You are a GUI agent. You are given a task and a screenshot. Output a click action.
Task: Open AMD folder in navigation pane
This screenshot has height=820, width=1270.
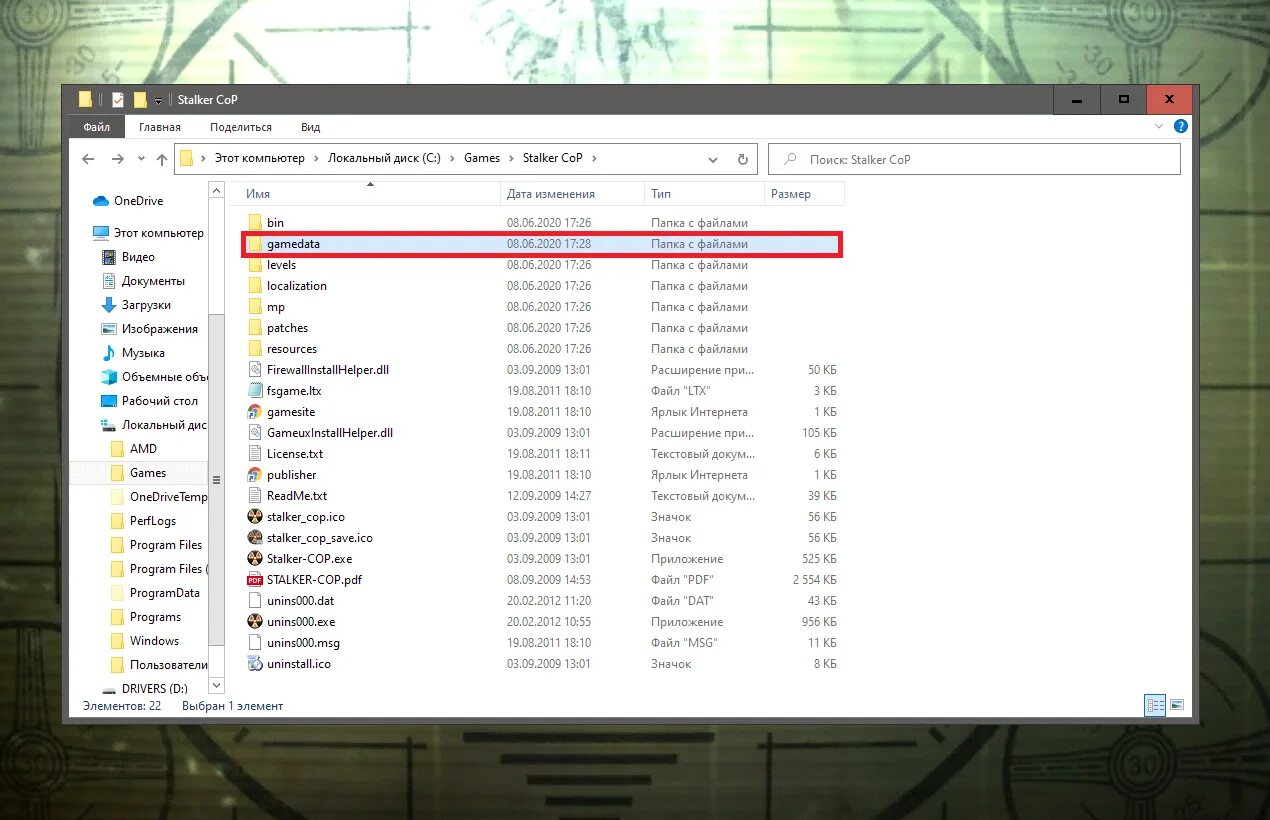[134, 449]
